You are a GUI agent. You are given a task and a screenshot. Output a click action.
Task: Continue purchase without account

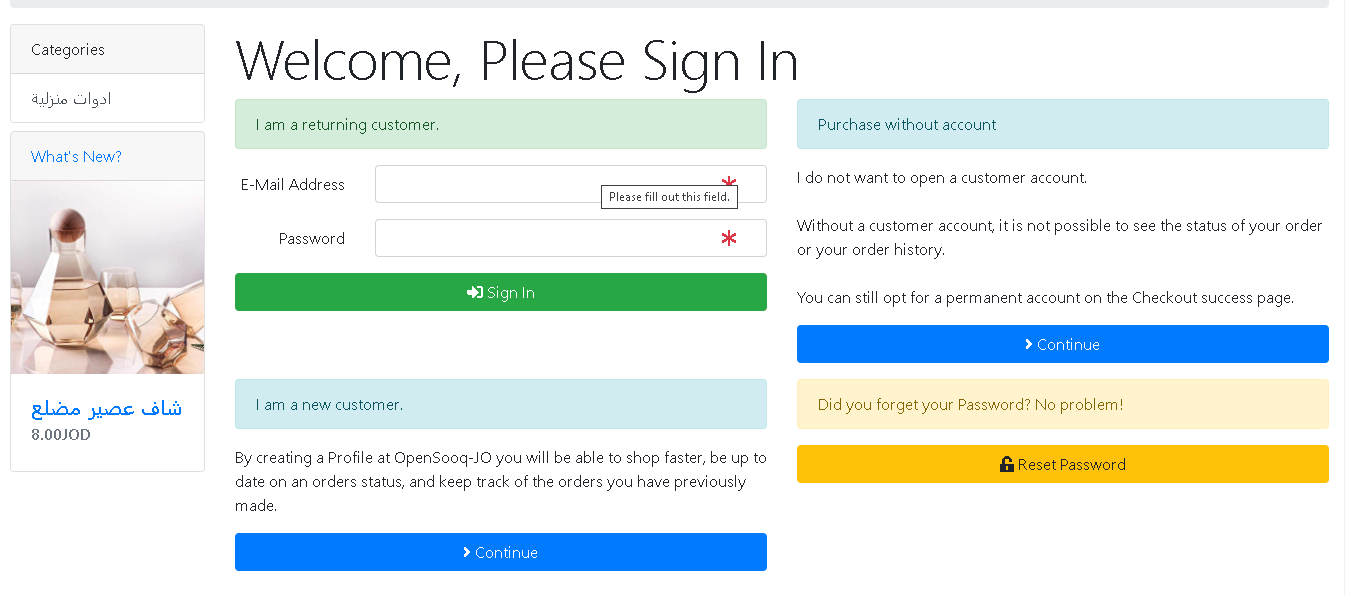pos(1063,344)
